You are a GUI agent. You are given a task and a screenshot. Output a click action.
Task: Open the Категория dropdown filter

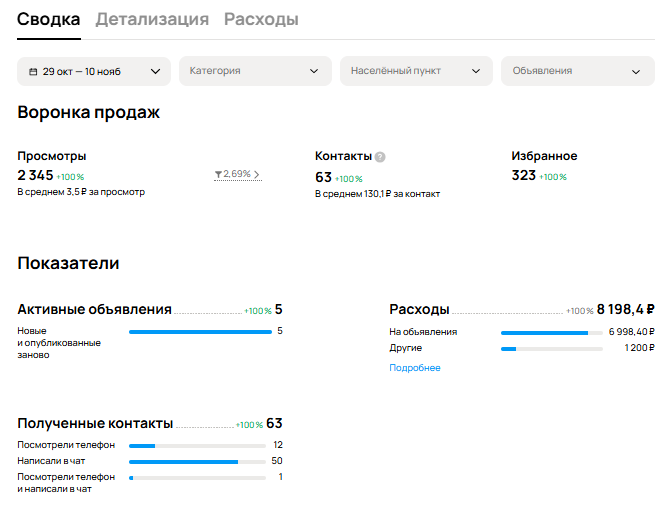(254, 71)
